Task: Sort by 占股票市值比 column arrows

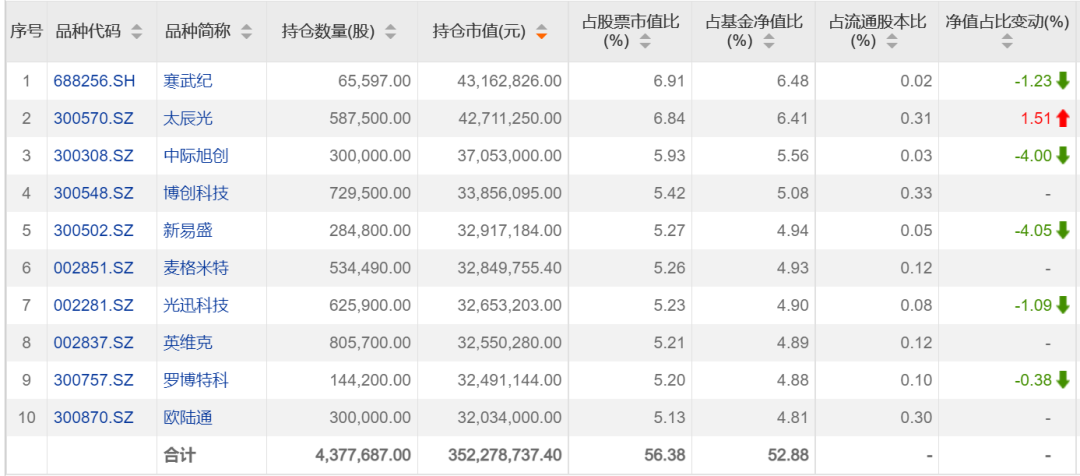Action: coord(645,42)
